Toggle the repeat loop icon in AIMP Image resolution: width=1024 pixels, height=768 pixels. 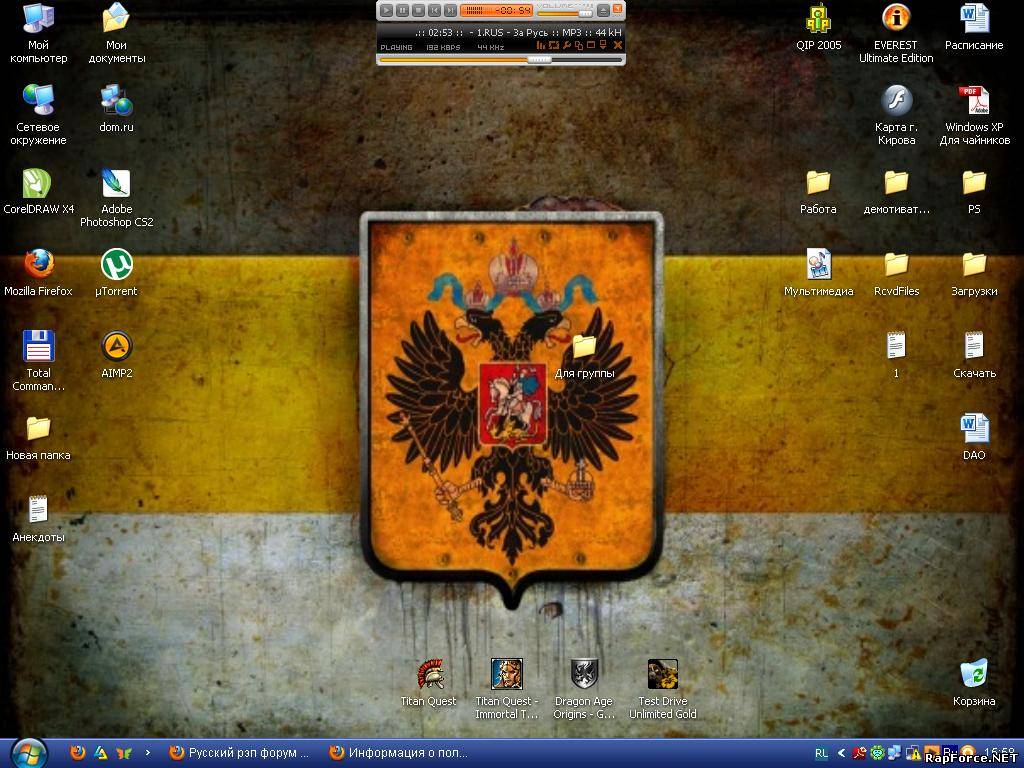tap(554, 45)
